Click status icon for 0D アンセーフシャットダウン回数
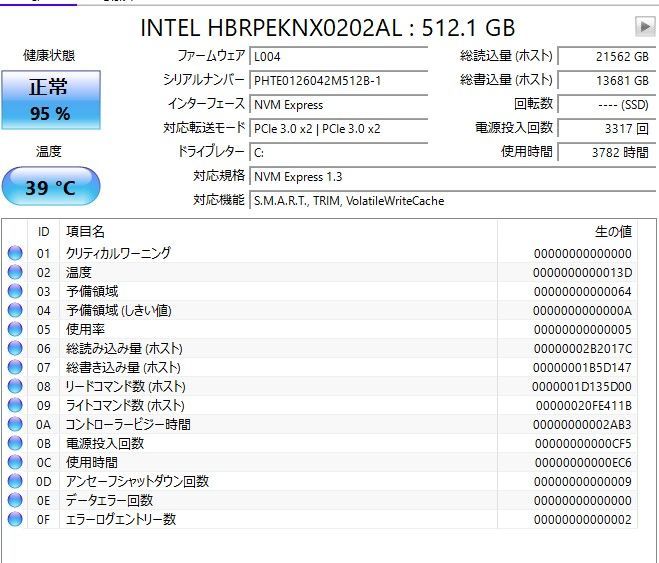This screenshot has height=563, width=659. [x=15, y=481]
